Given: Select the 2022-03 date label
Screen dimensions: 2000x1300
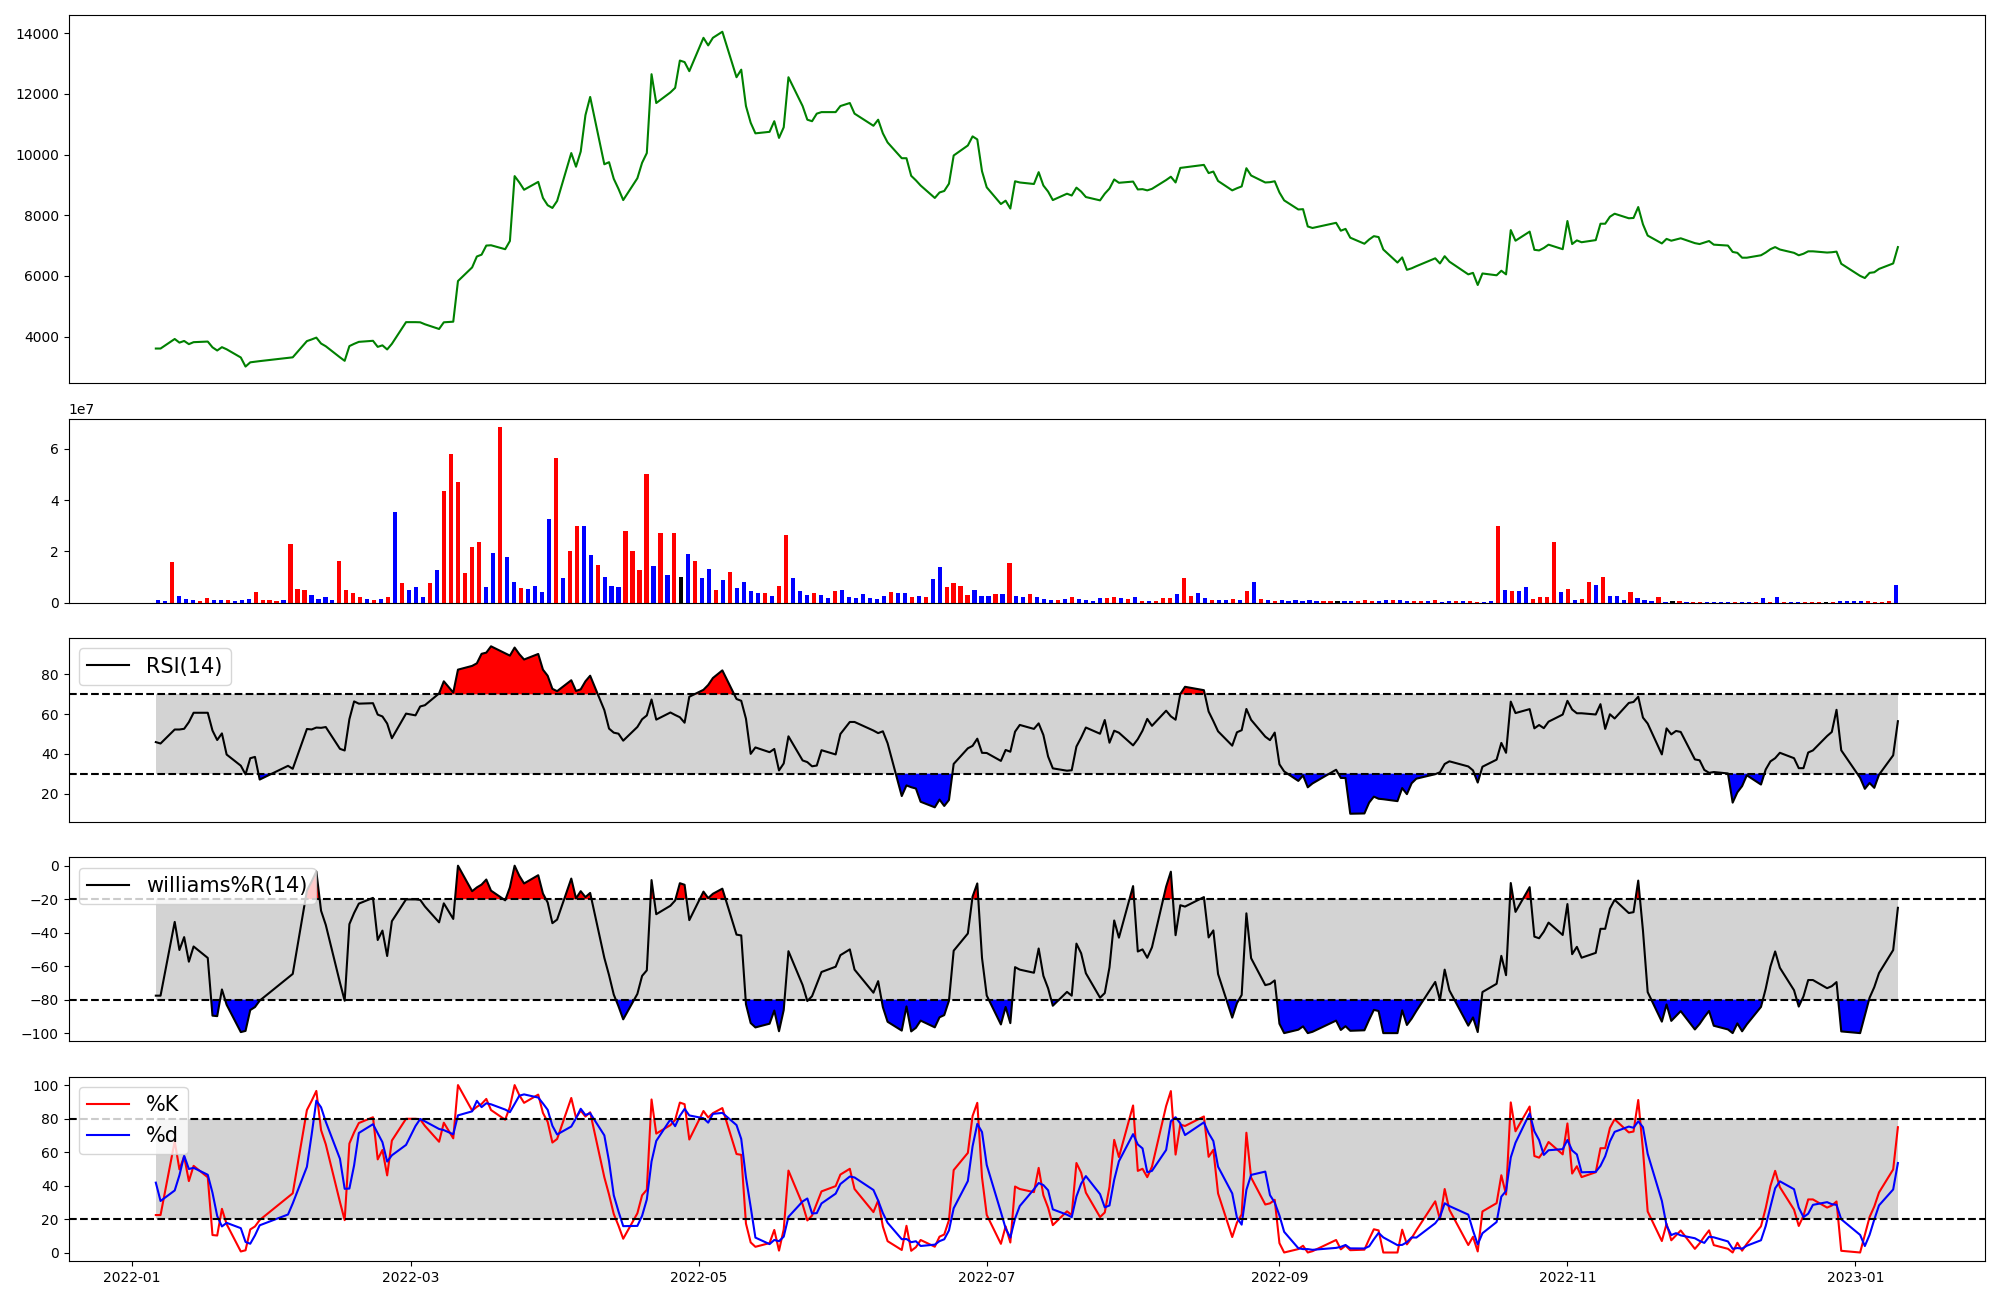Looking at the screenshot, I should (410, 1277).
